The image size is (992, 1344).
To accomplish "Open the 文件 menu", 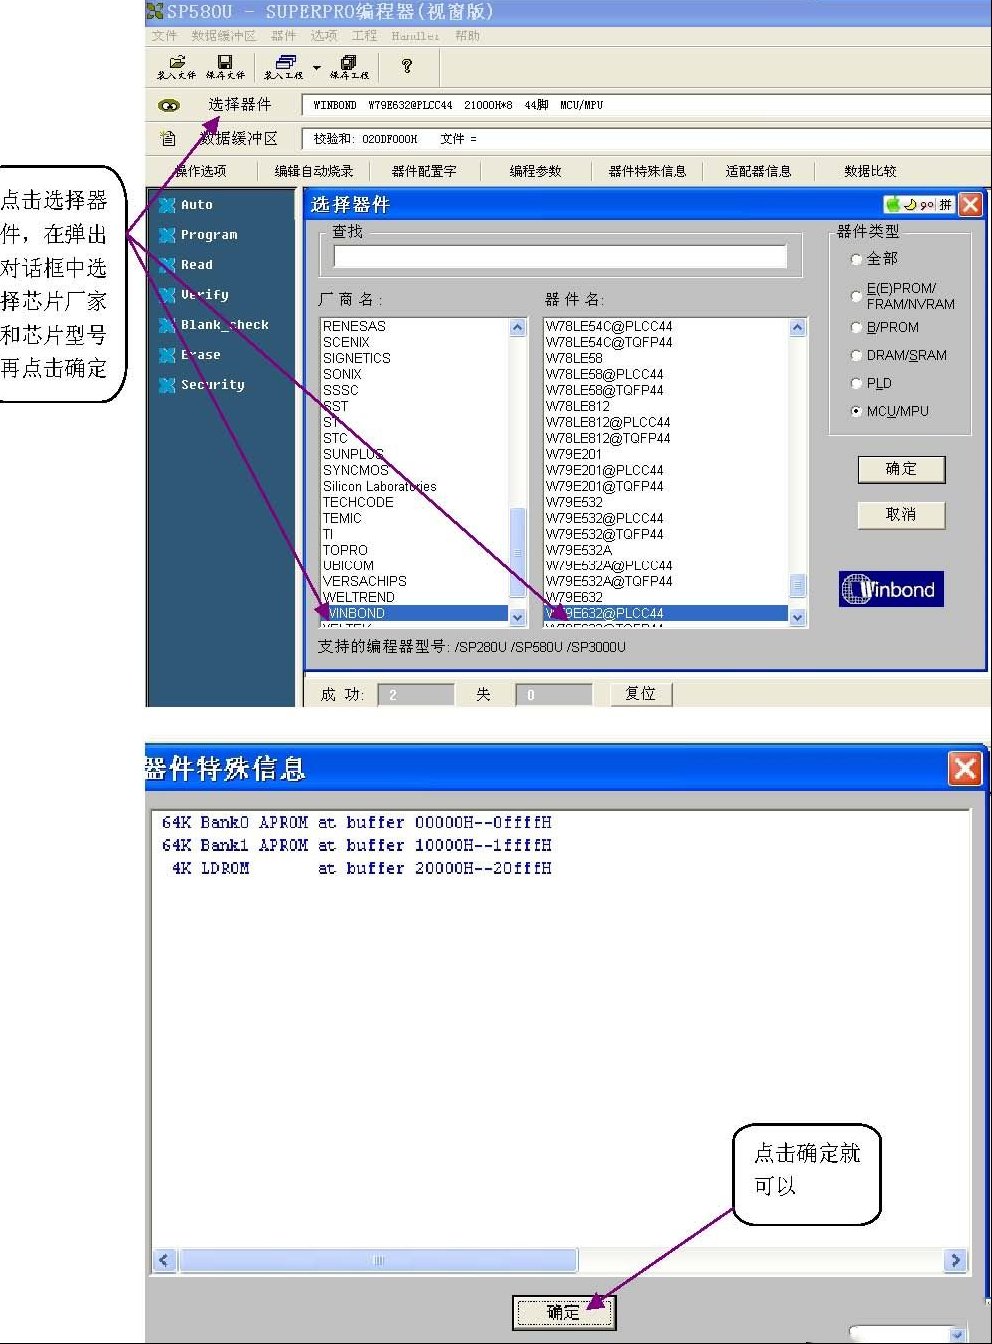I will pyautogui.click(x=164, y=36).
